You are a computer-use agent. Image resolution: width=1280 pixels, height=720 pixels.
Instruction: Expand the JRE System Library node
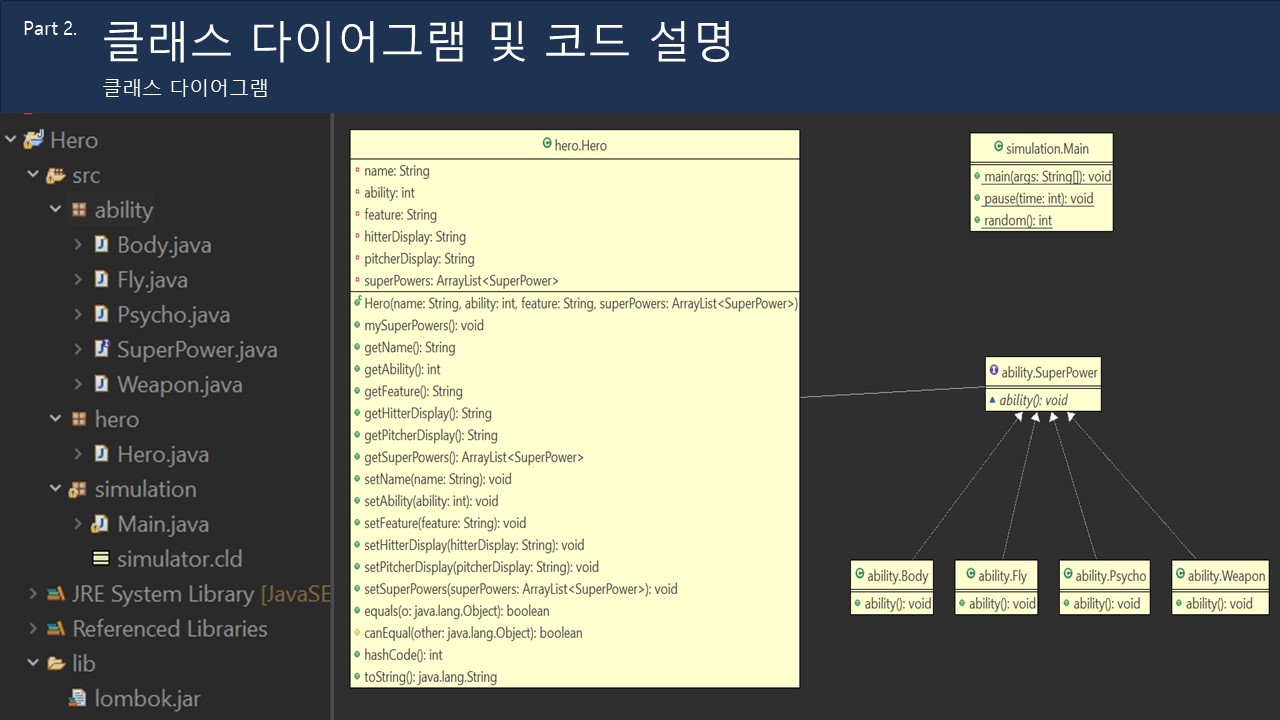coord(33,594)
